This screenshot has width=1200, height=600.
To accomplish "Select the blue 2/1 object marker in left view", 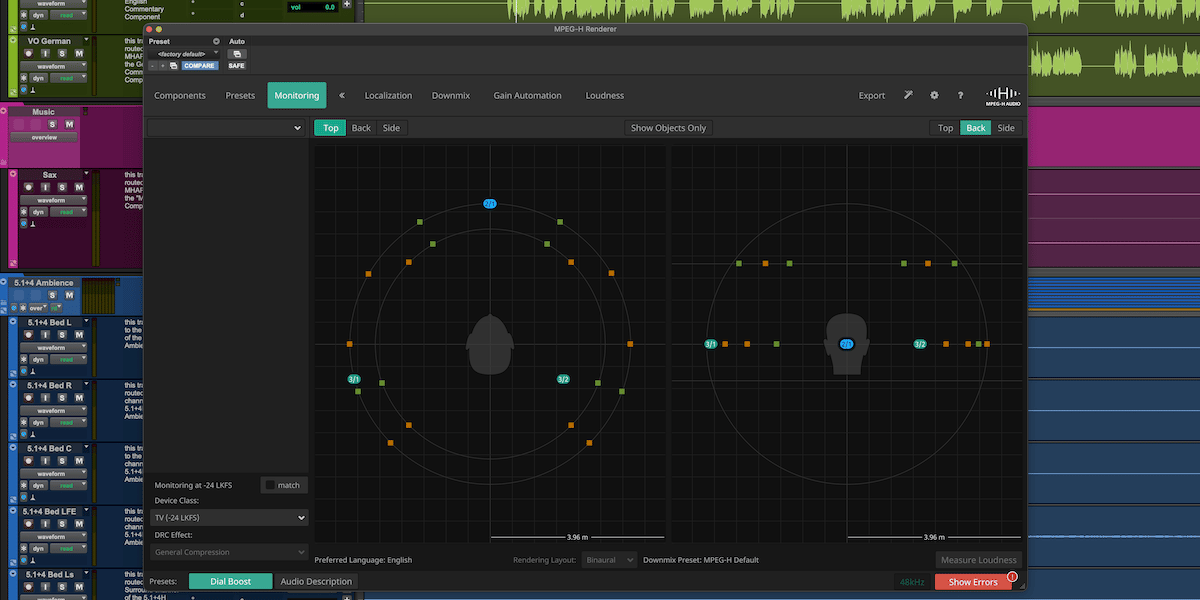I will pyautogui.click(x=490, y=204).
